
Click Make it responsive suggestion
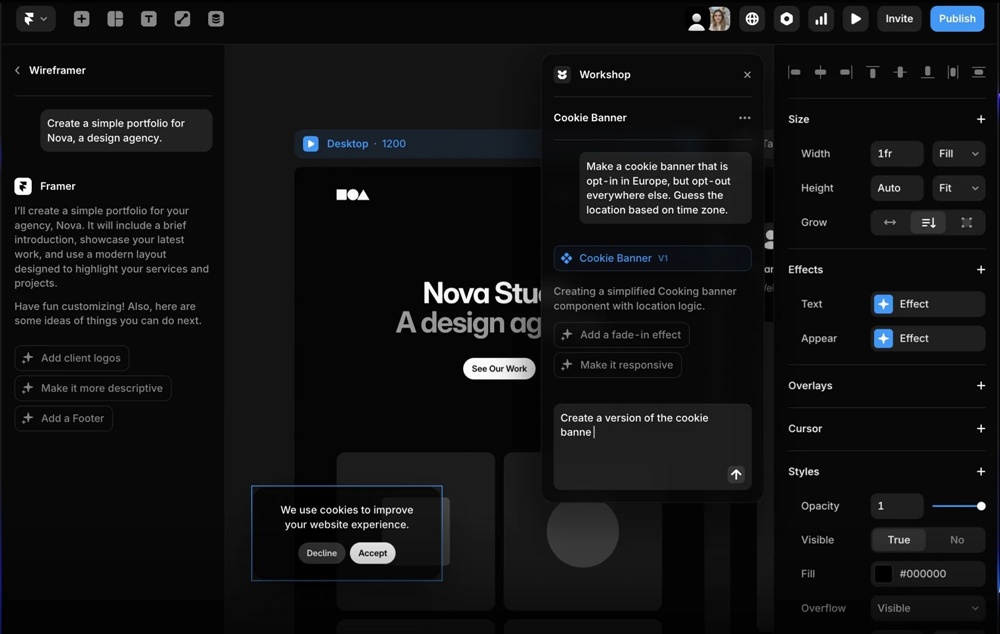(x=617, y=365)
